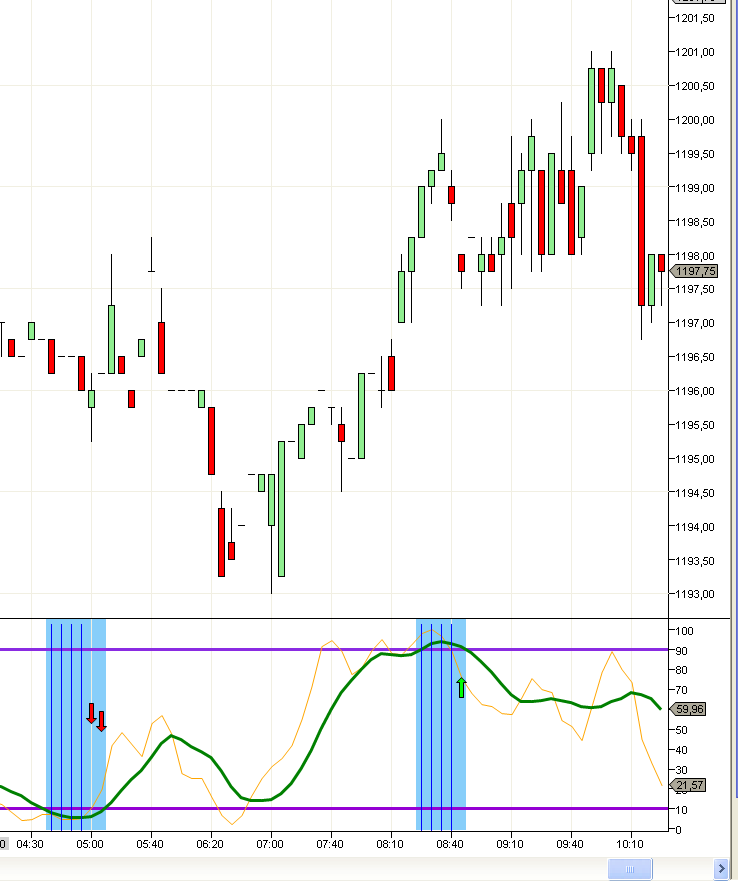This screenshot has height=881, width=738.
Task: Click the 1201,50 price axis label
Action: (695, 19)
